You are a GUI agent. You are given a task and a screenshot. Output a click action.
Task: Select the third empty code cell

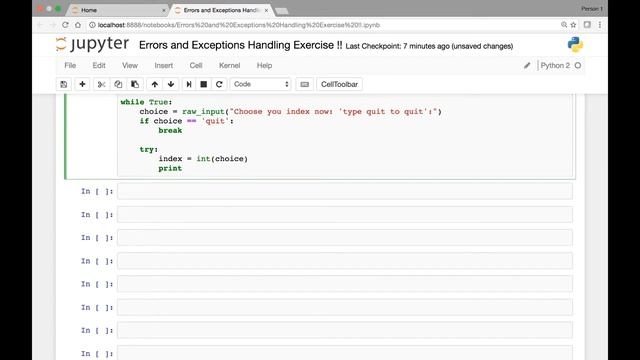(x=345, y=238)
